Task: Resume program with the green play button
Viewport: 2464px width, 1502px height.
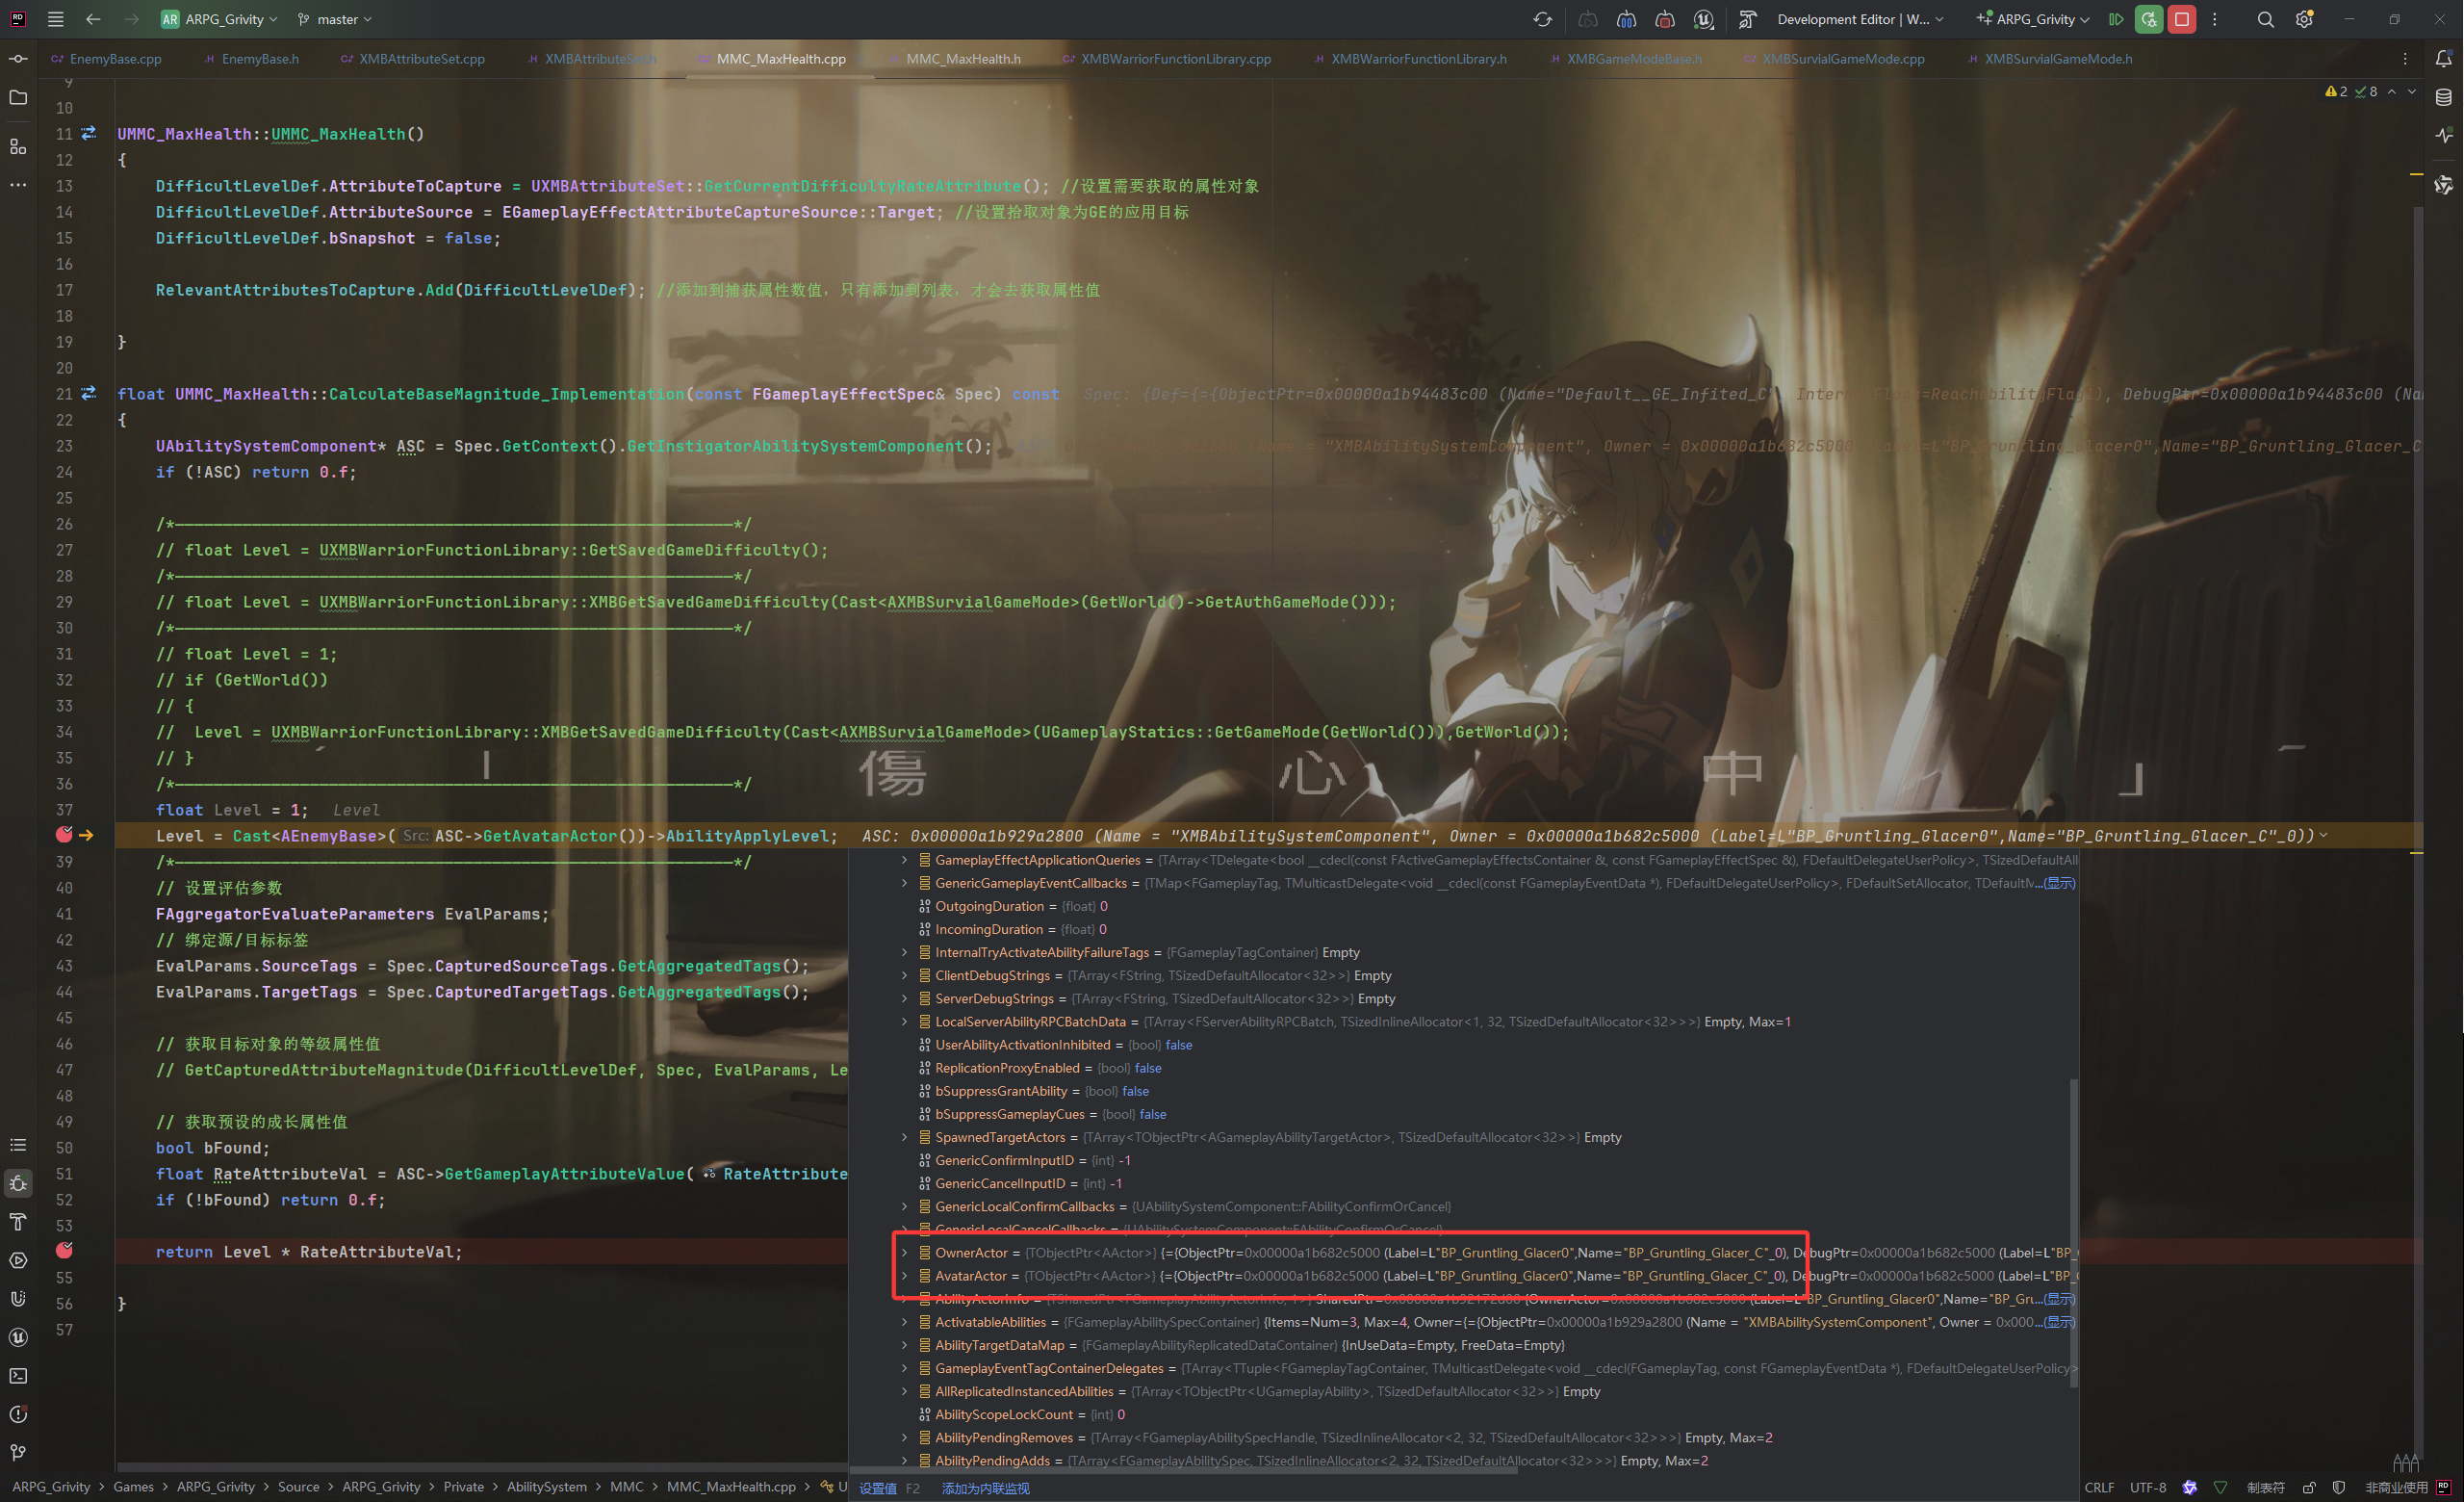Action: point(2115,19)
